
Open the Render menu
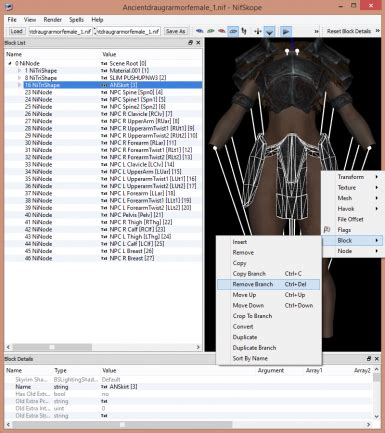(53, 20)
